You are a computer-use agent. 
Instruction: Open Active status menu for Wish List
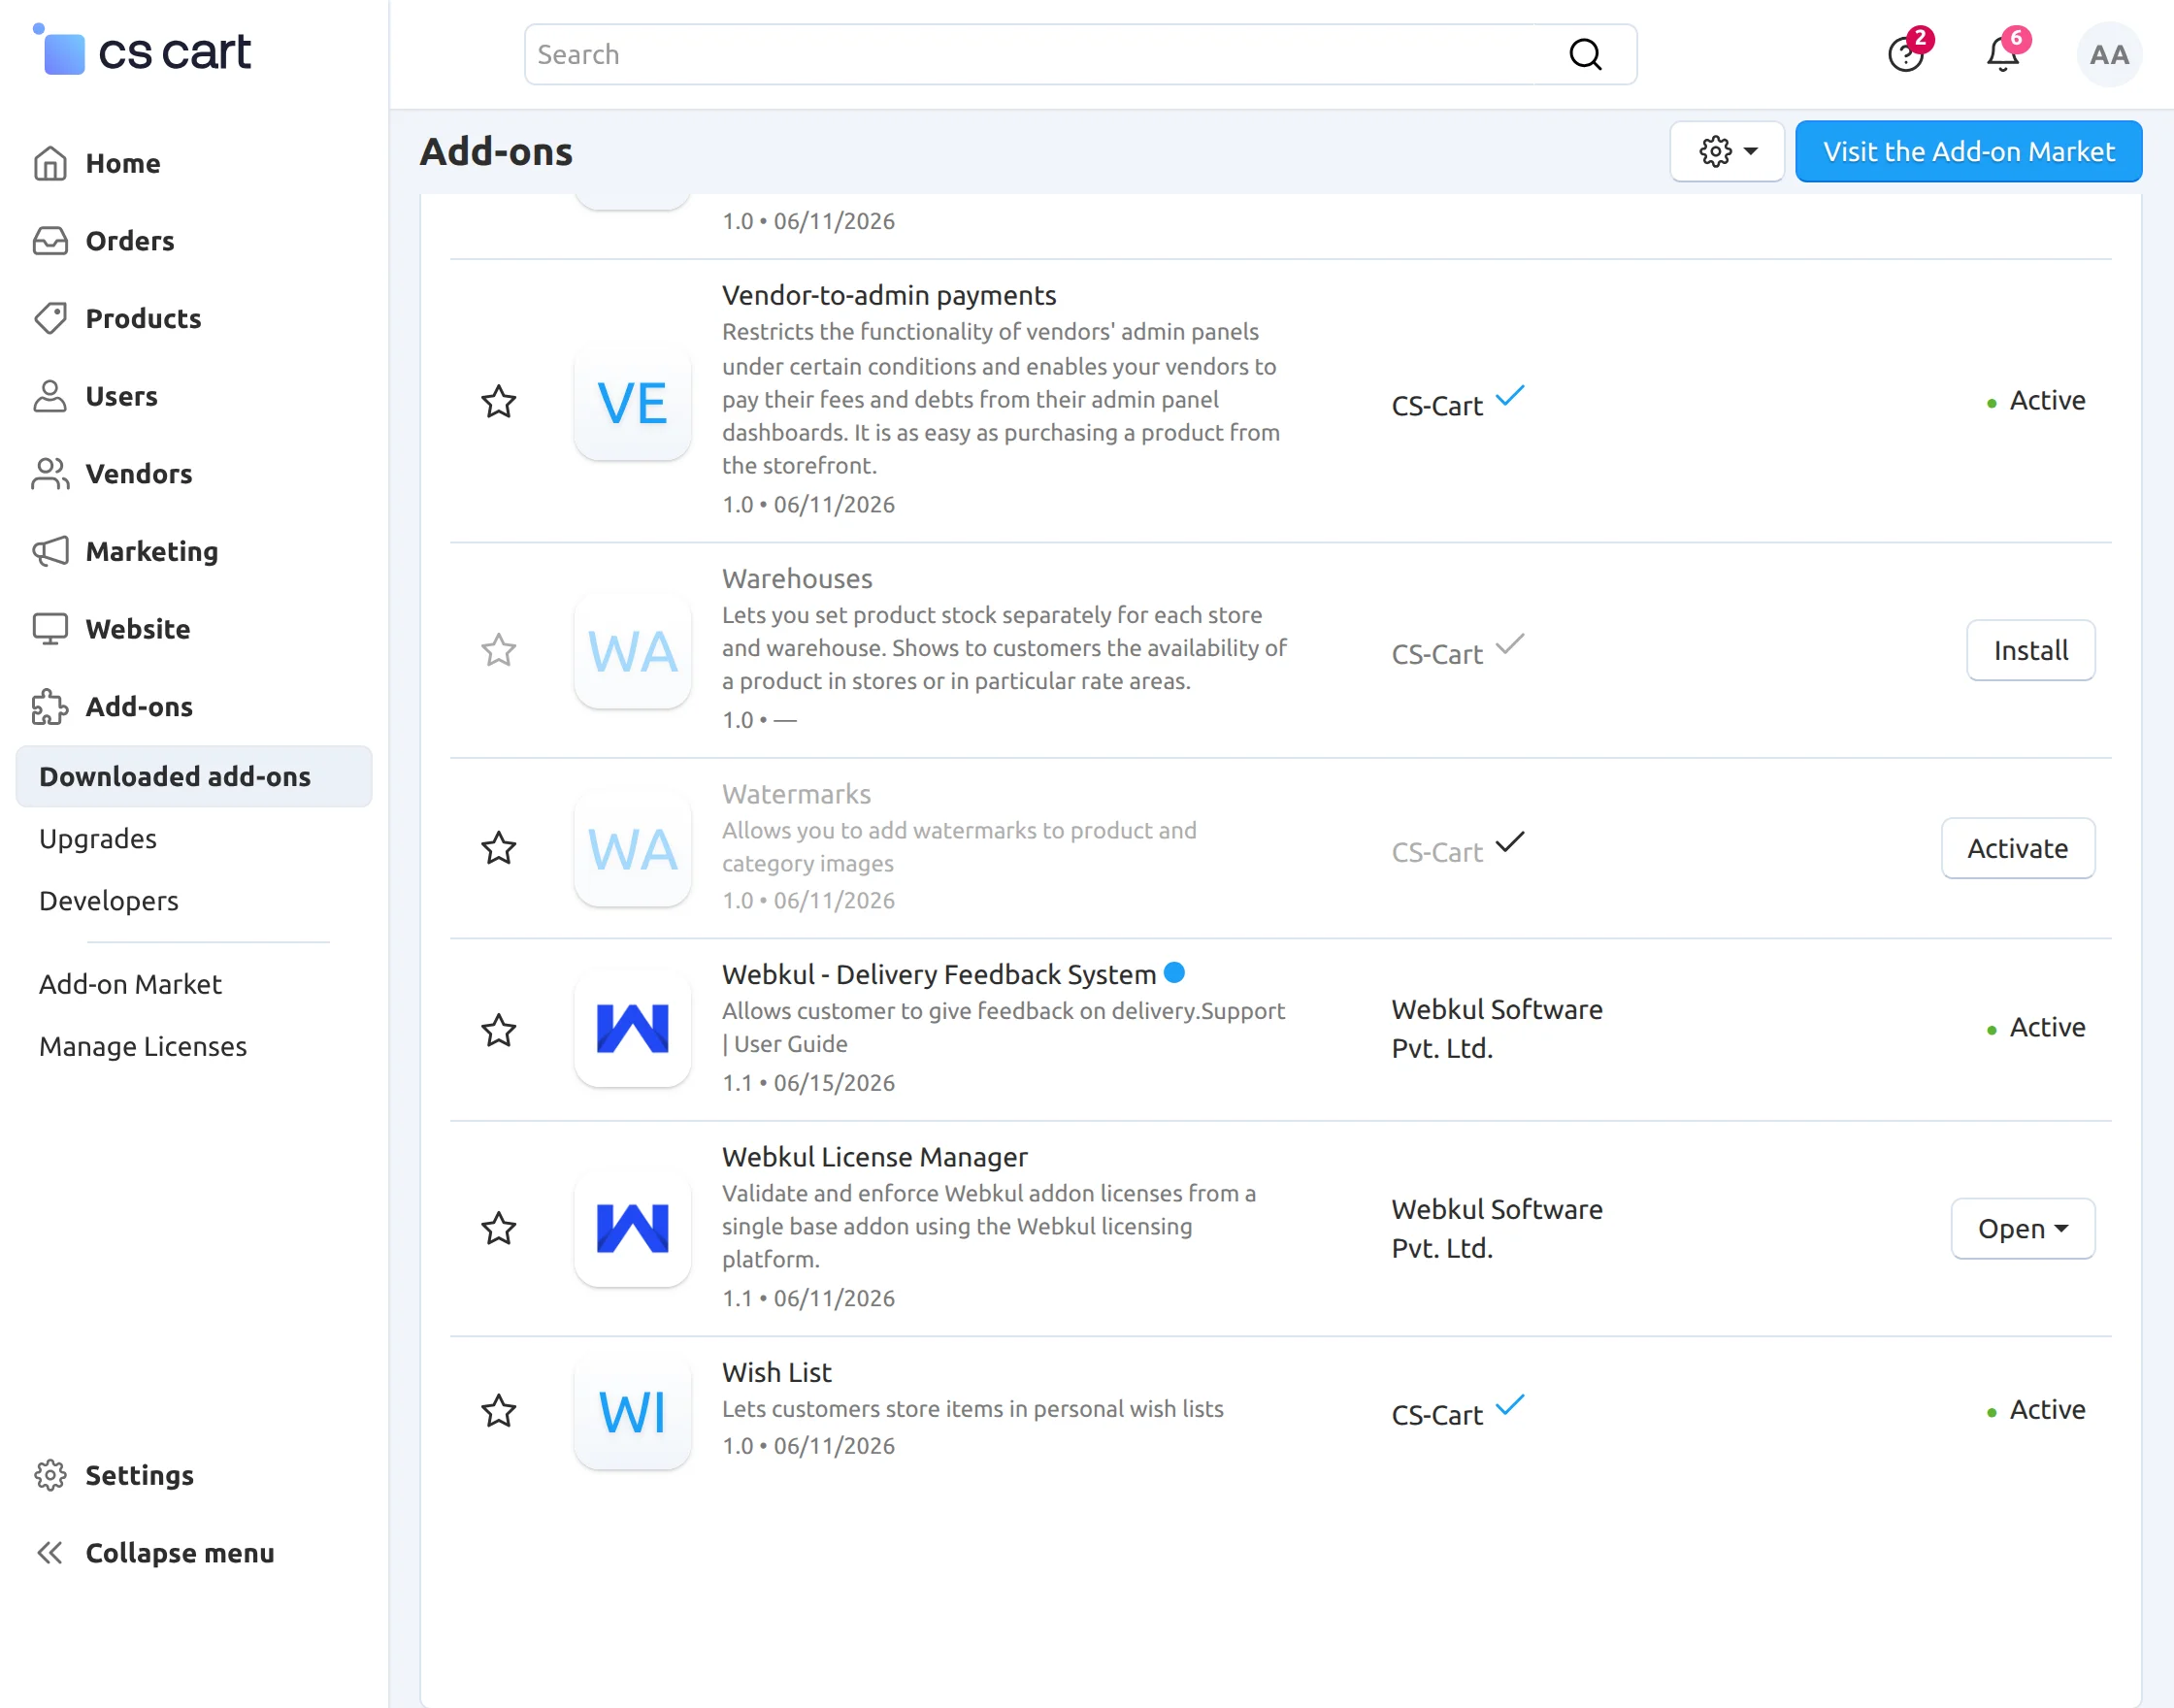click(2036, 1410)
